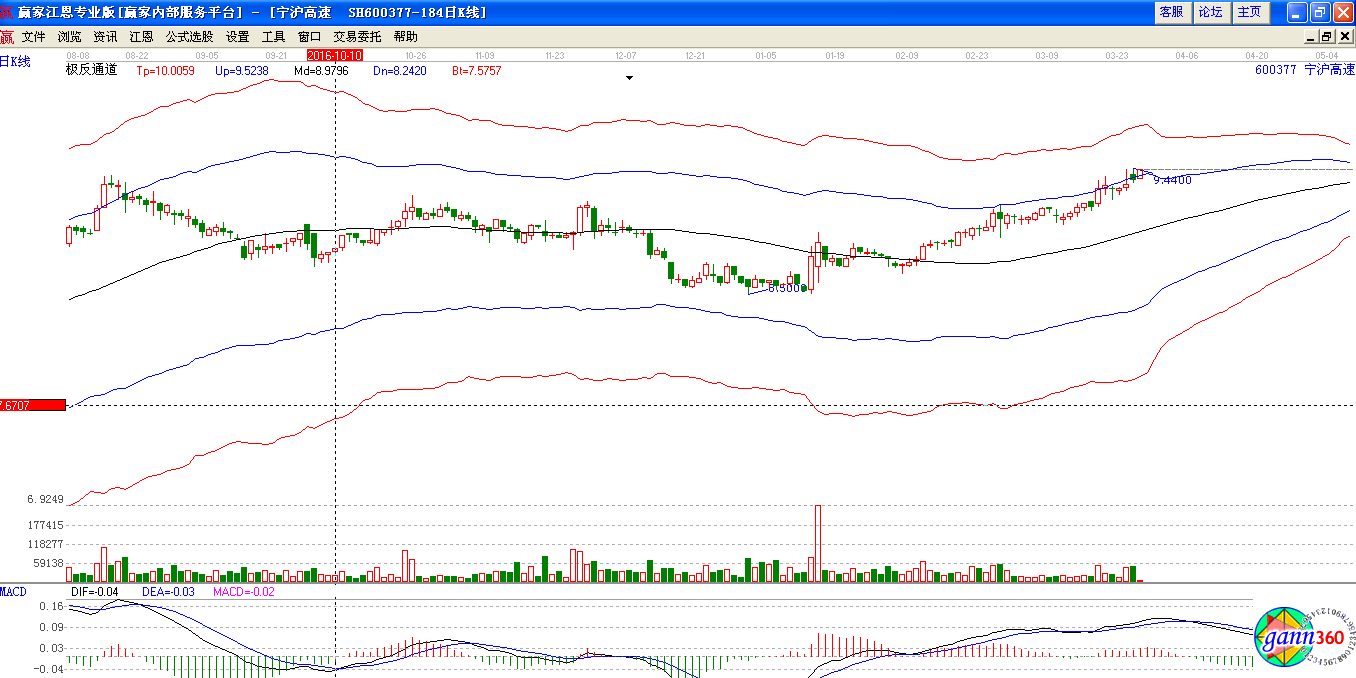Click the DEA=-0.03 value
This screenshot has width=1356, height=678.
[167, 592]
